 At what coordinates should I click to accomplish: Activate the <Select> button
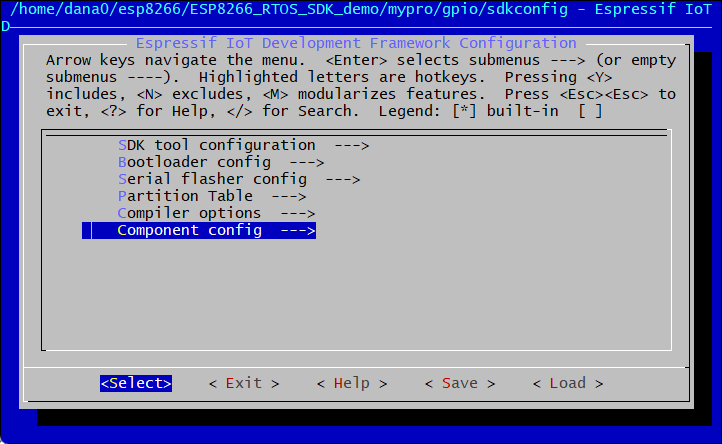click(136, 383)
